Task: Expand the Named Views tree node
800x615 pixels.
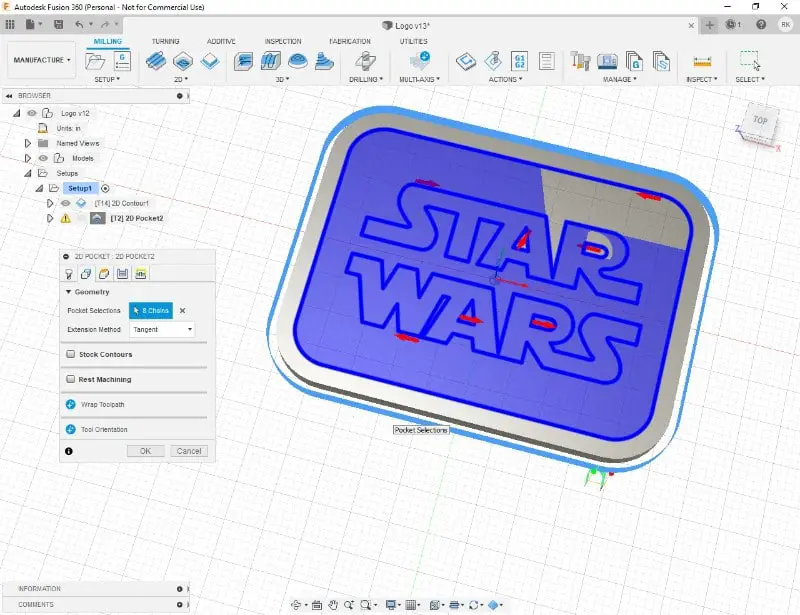Action: pyautogui.click(x=28, y=143)
